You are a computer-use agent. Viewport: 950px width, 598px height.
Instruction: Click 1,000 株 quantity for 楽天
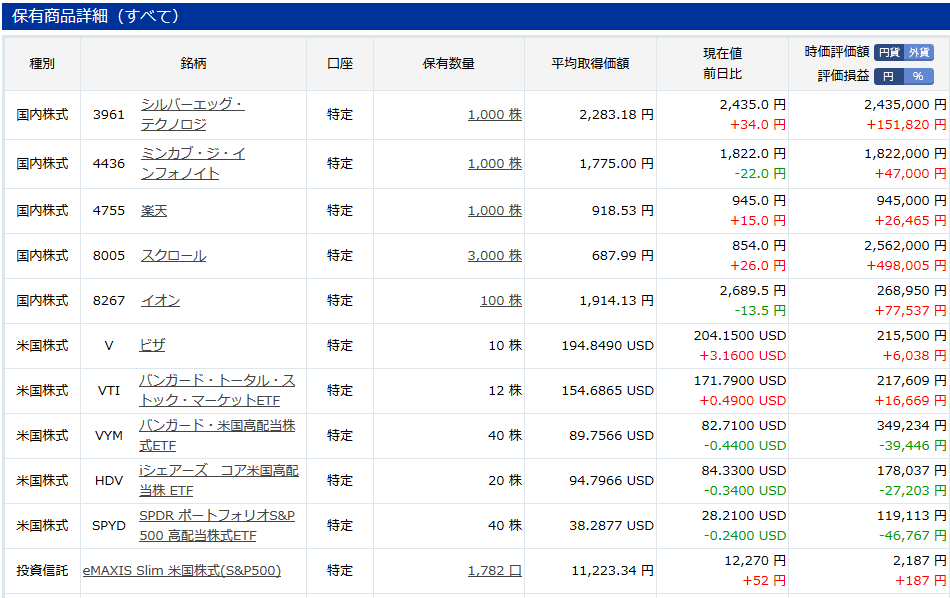pos(494,210)
